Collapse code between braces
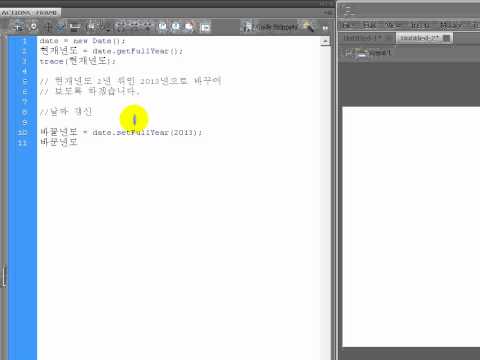 click(122, 27)
